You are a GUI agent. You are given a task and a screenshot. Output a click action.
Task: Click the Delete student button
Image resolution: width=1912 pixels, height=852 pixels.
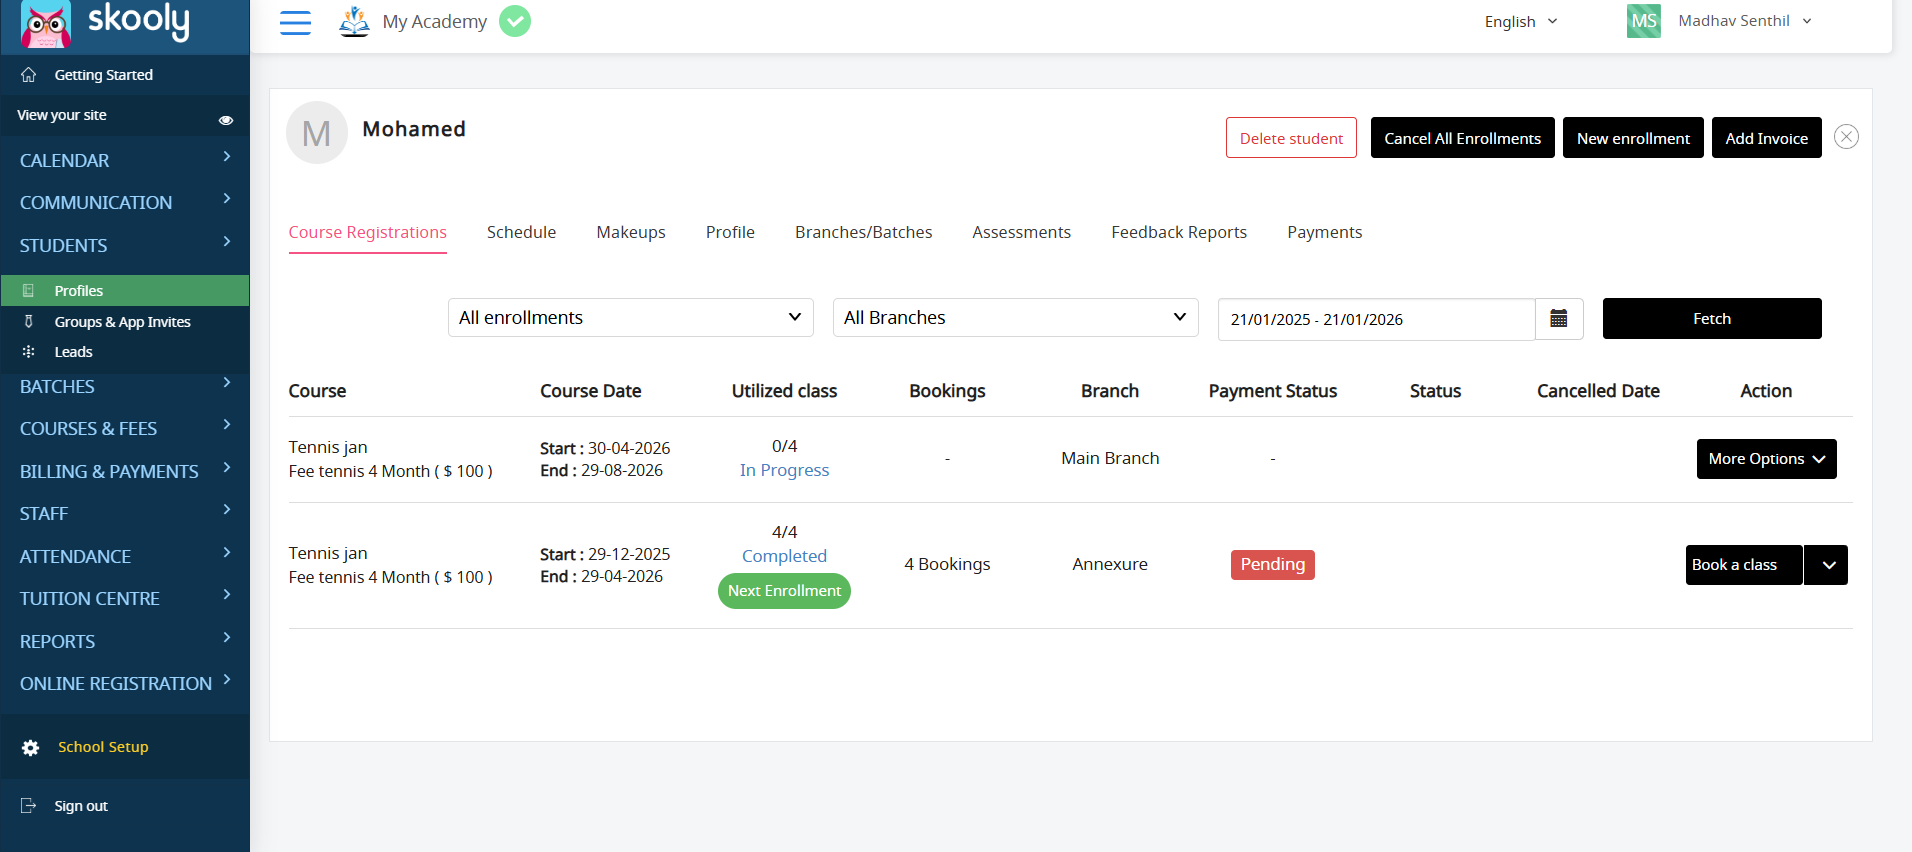click(x=1291, y=138)
